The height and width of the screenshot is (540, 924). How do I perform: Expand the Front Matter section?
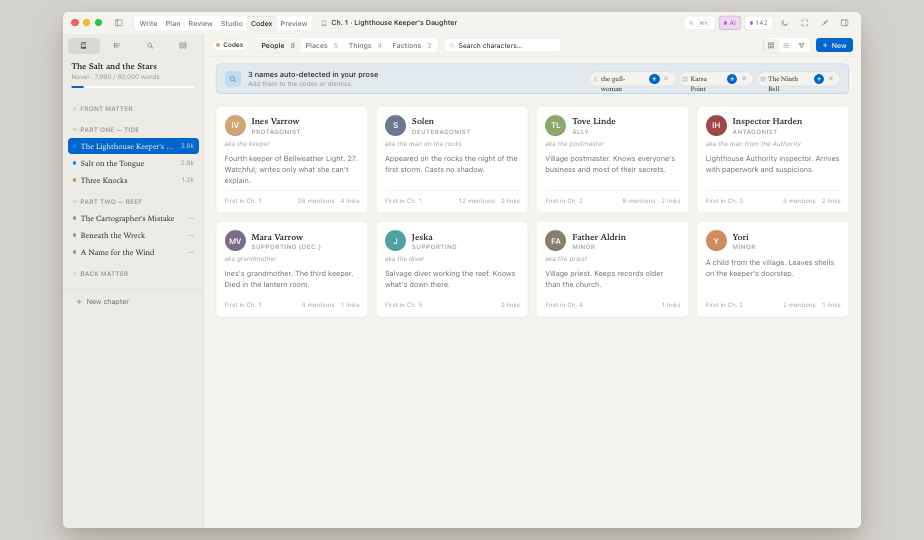click(x=106, y=108)
